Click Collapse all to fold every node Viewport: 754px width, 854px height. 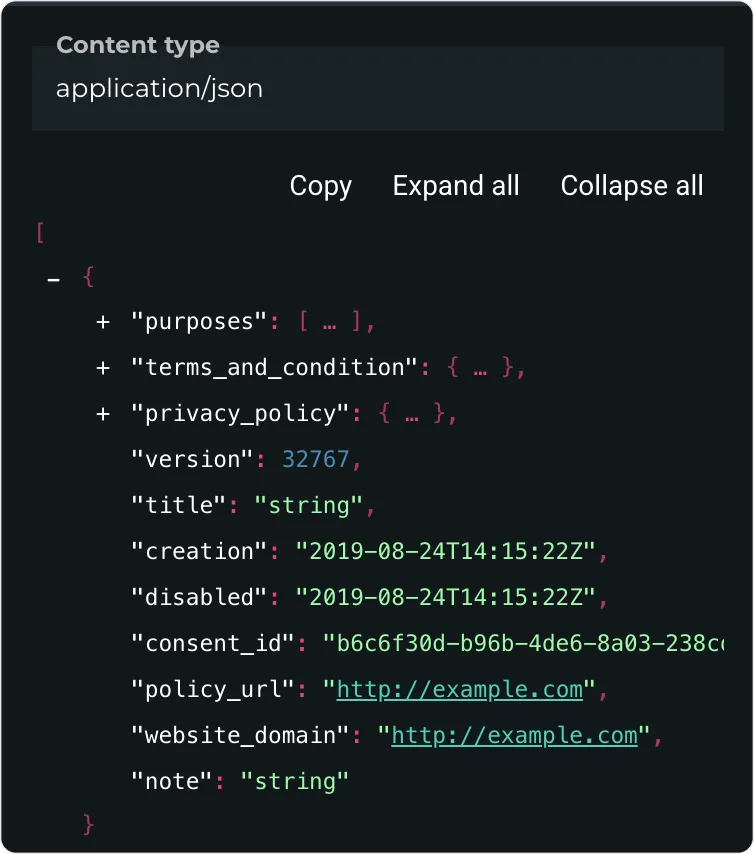[x=631, y=186]
